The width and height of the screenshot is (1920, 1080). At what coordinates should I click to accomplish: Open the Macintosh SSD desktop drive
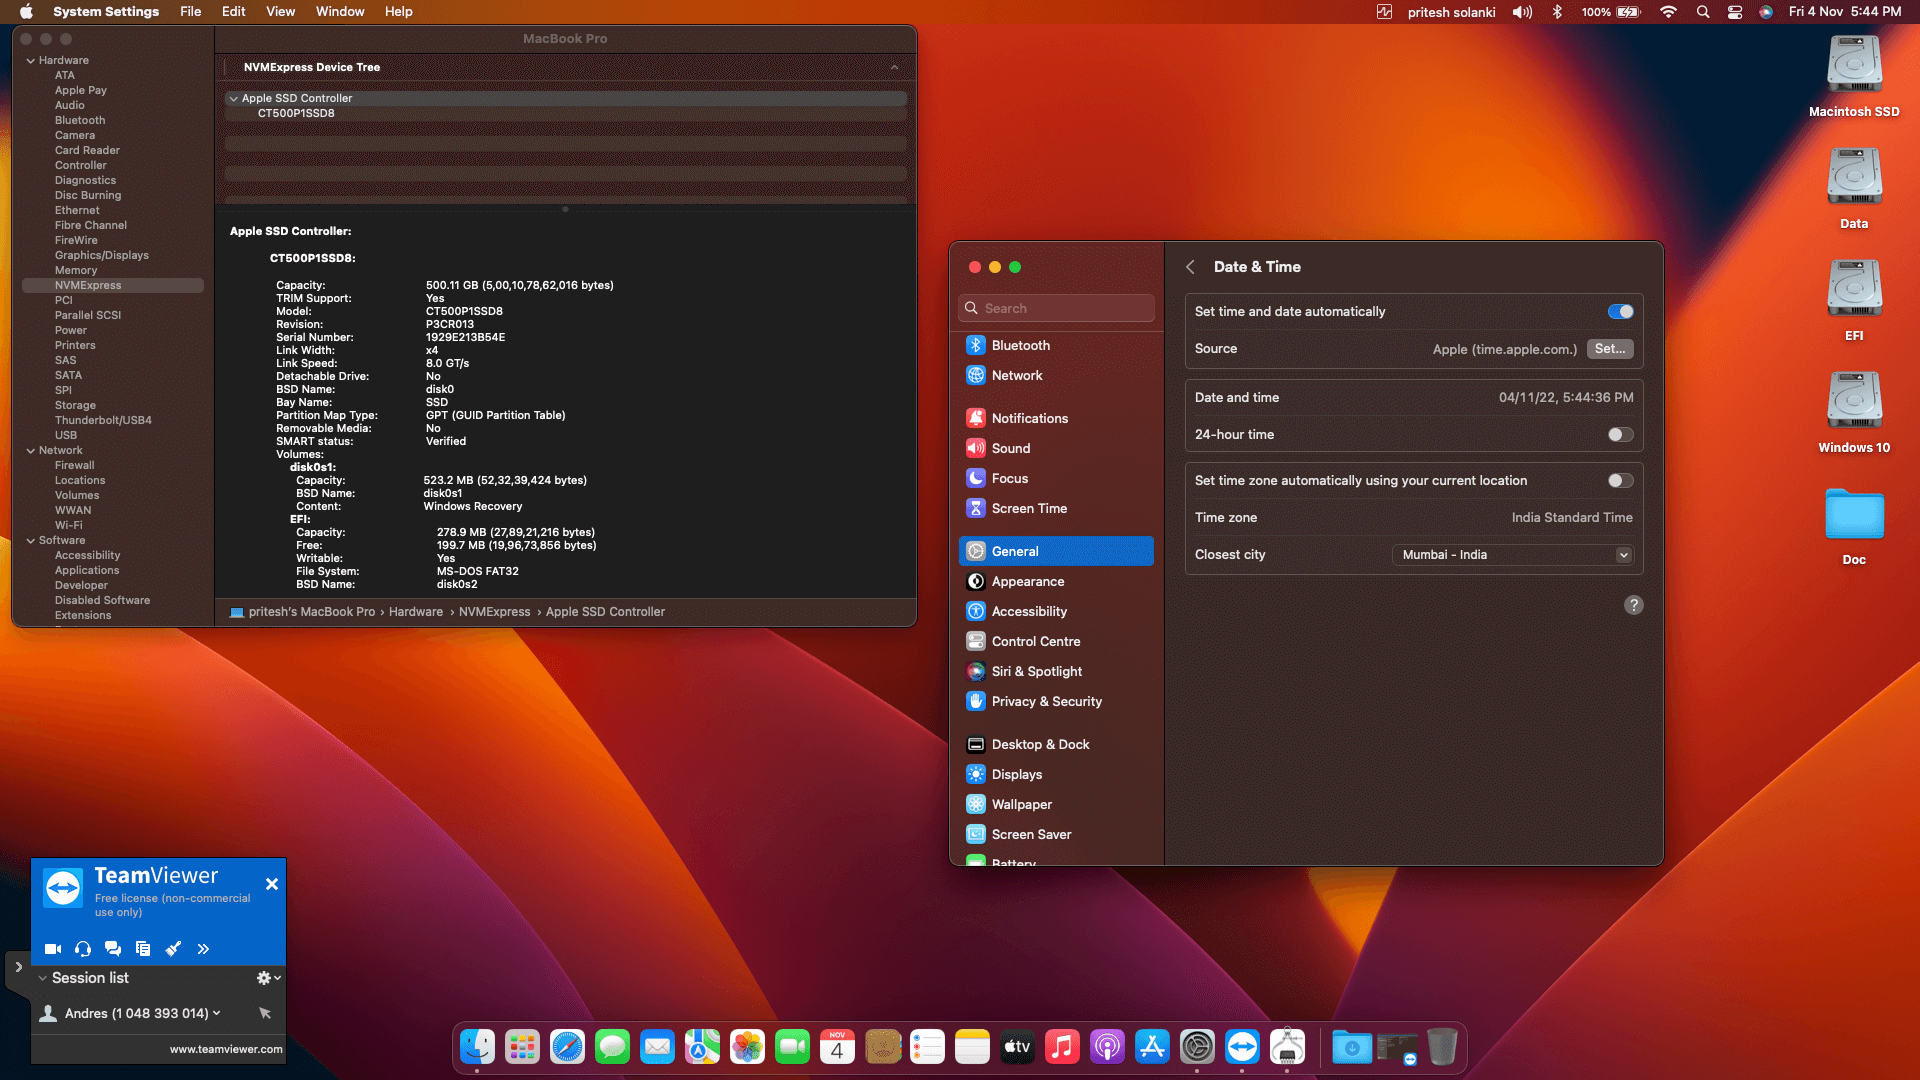pyautogui.click(x=1854, y=76)
